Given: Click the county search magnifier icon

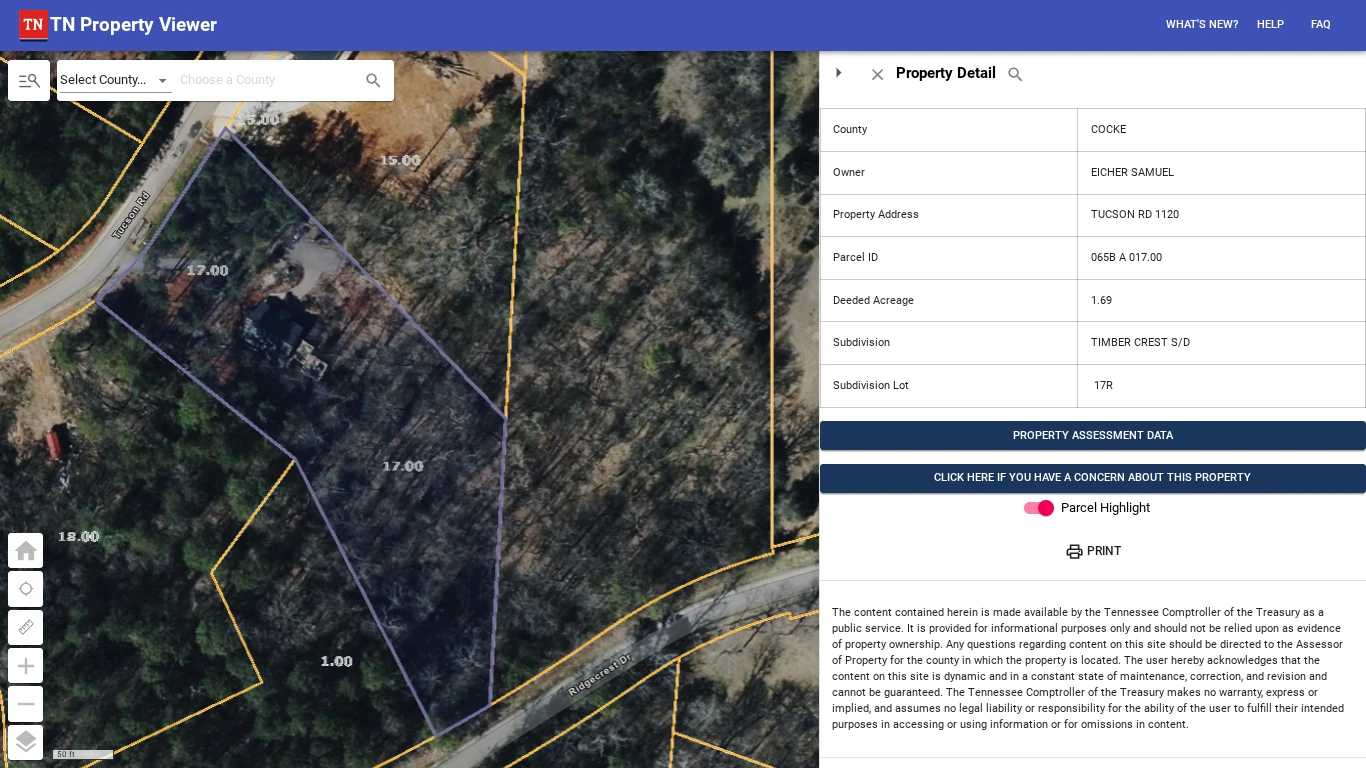Looking at the screenshot, I should click(x=373, y=81).
